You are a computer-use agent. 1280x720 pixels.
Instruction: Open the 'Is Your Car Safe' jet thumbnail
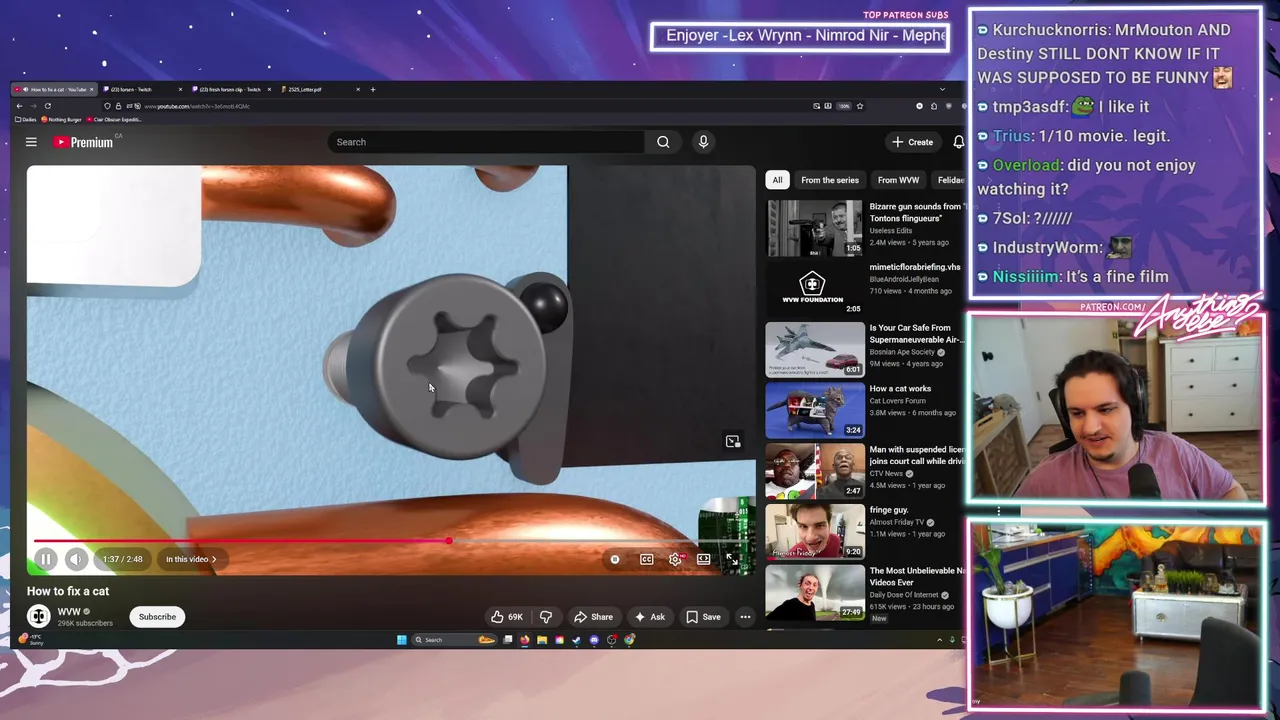814,349
